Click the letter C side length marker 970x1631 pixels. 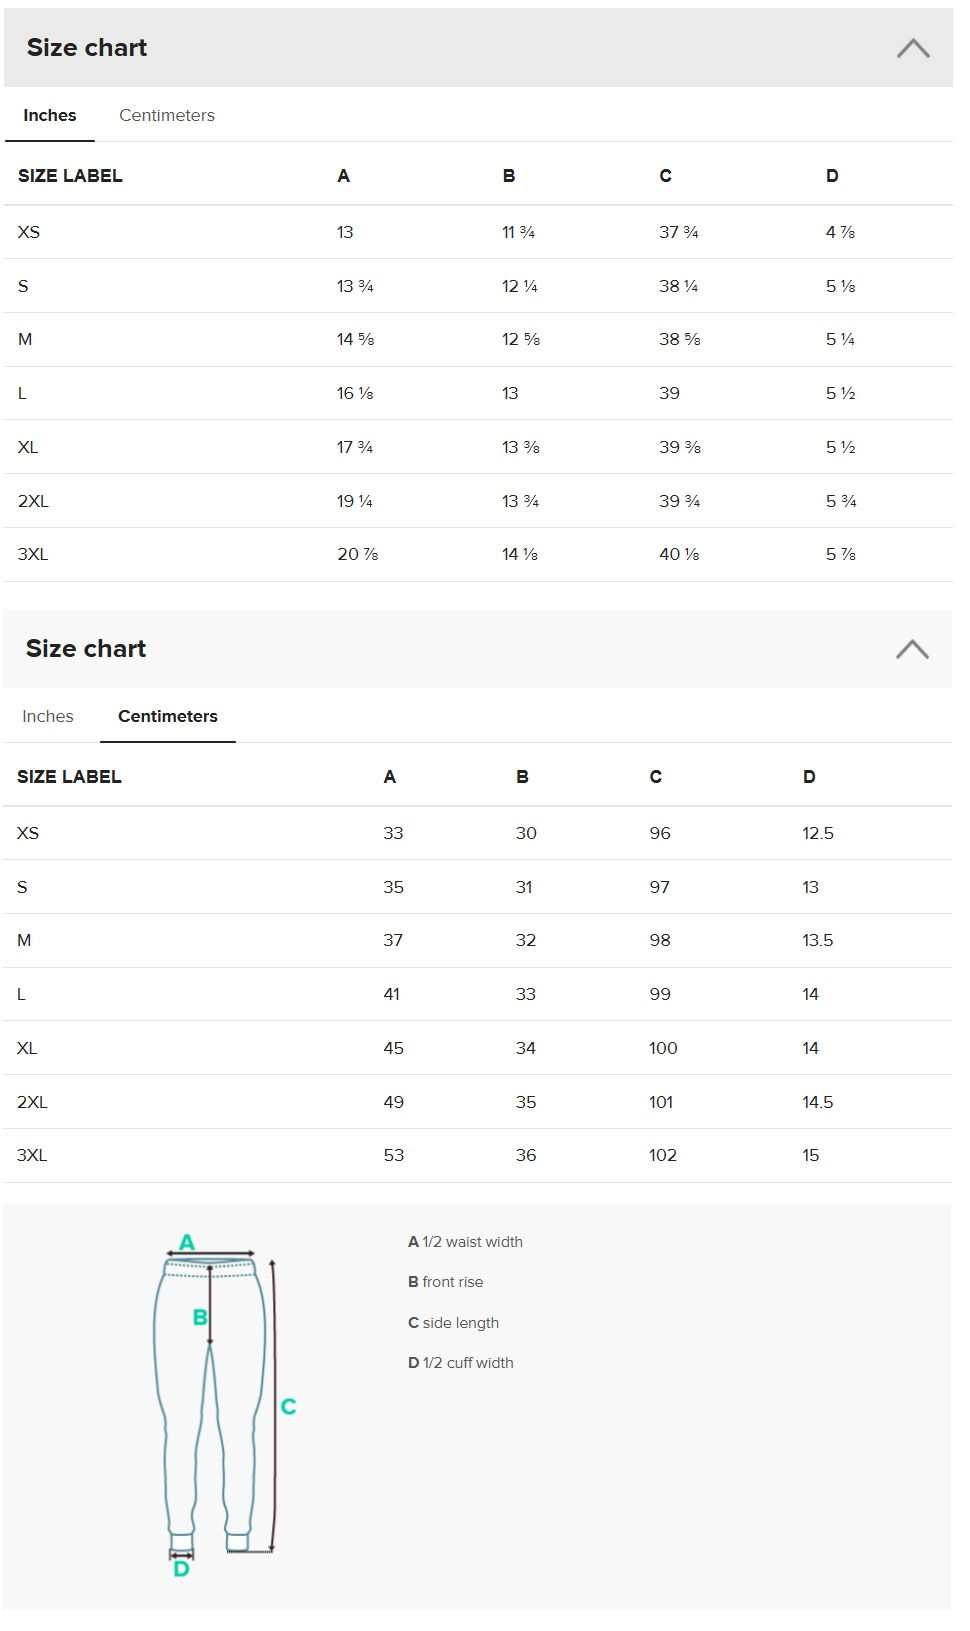pyautogui.click(x=288, y=1408)
